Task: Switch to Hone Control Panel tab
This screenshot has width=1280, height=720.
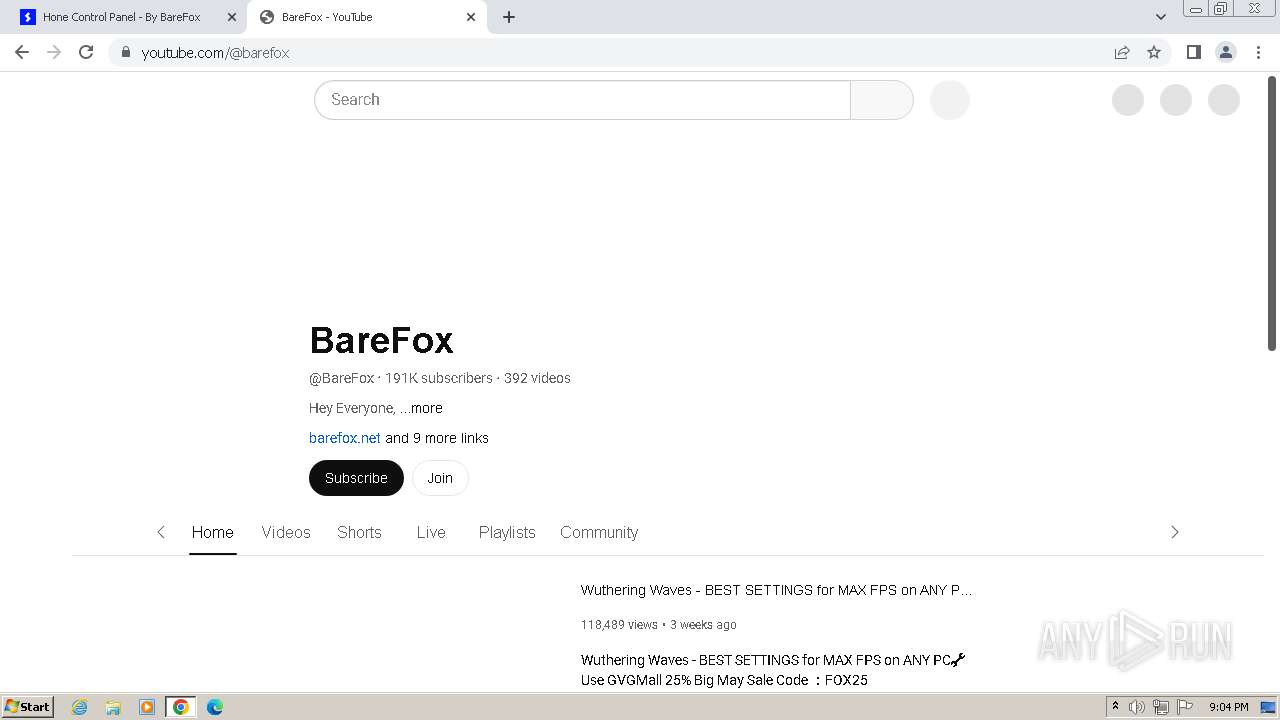Action: click(x=121, y=17)
